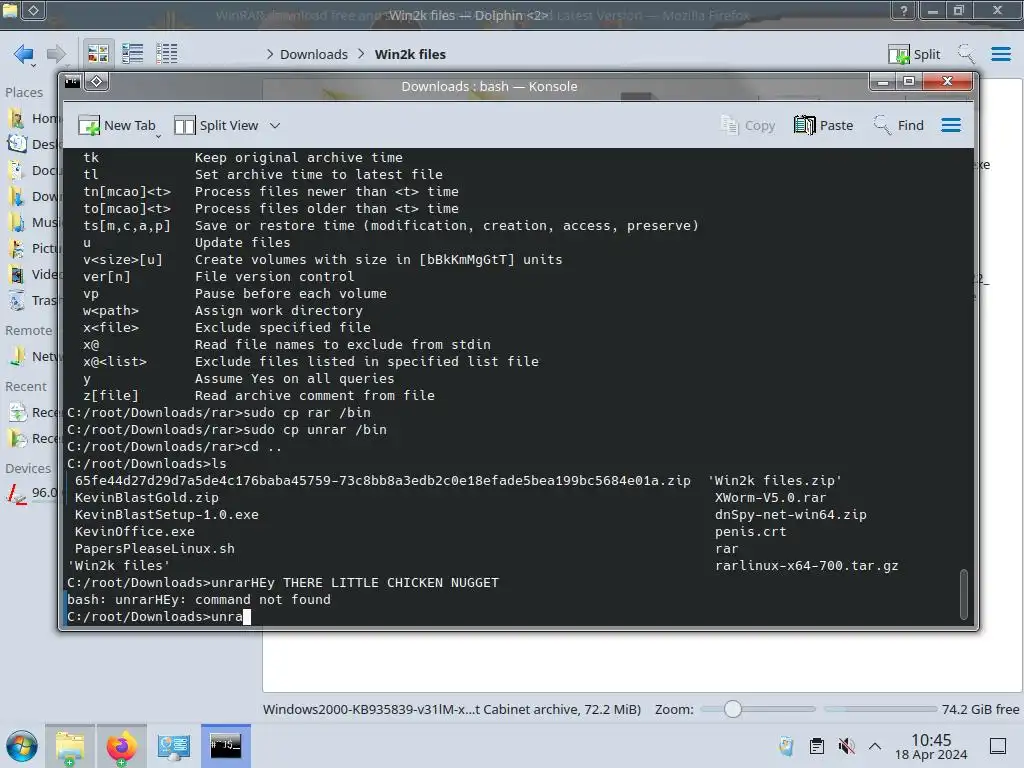Toggle Dolphin window pin icon in titlebar
This screenshot has width=1024, height=768.
(x=33, y=10)
